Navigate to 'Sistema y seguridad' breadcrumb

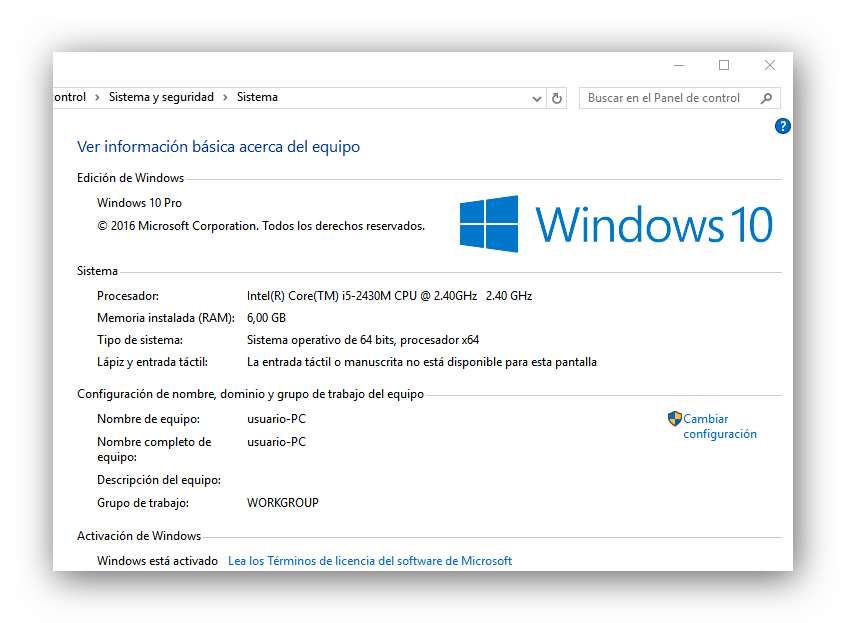[x=161, y=97]
